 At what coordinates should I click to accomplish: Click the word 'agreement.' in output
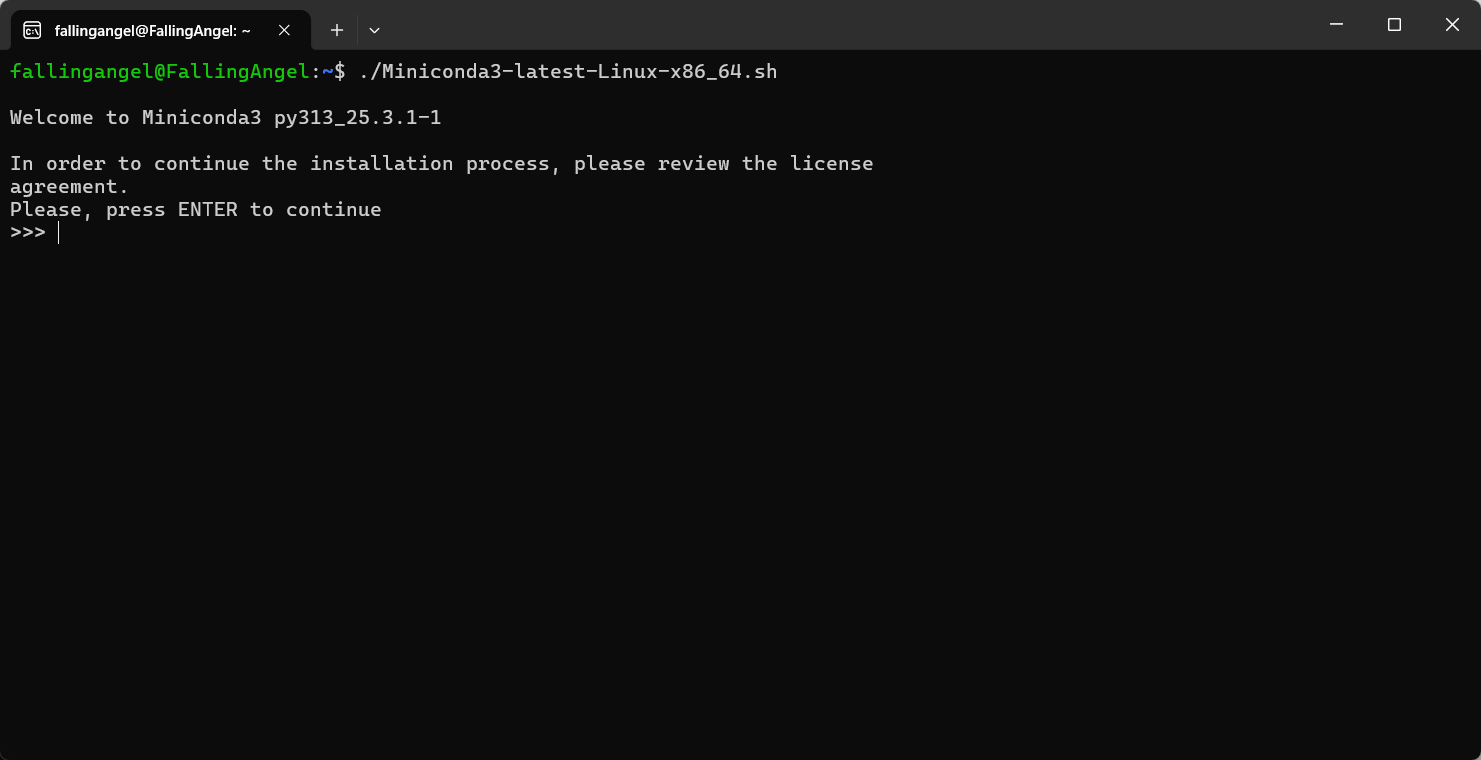[x=70, y=187]
